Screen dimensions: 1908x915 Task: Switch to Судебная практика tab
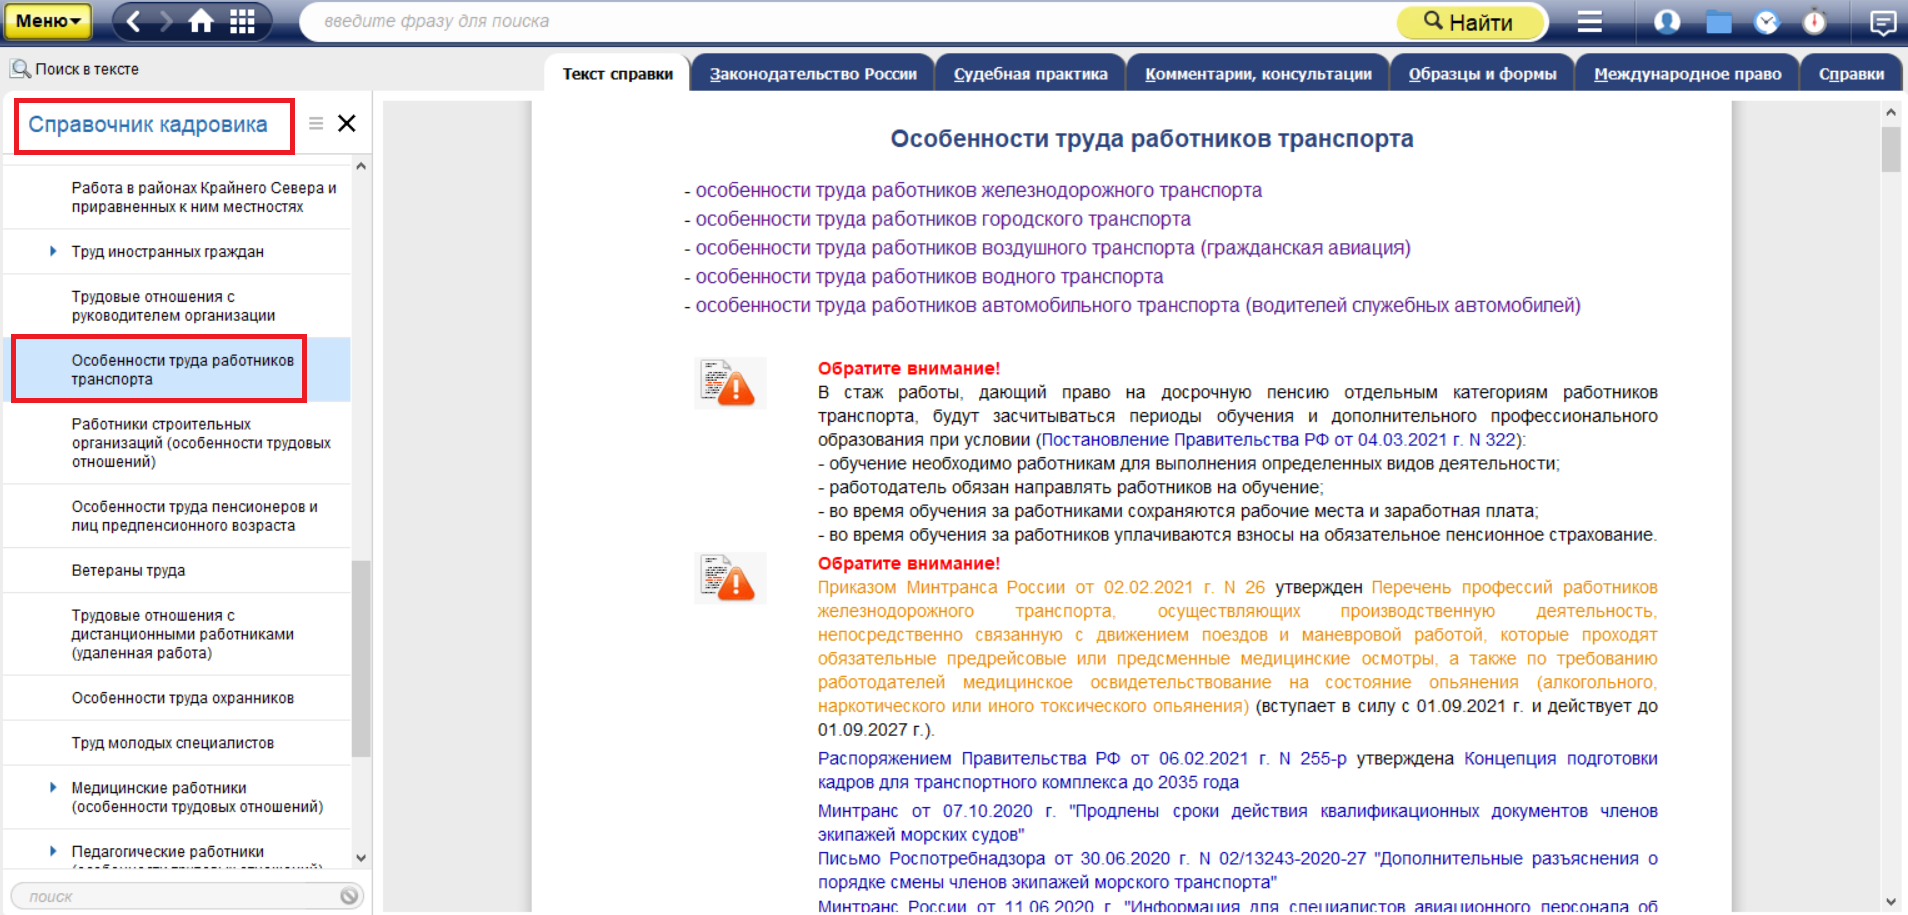(x=1030, y=74)
